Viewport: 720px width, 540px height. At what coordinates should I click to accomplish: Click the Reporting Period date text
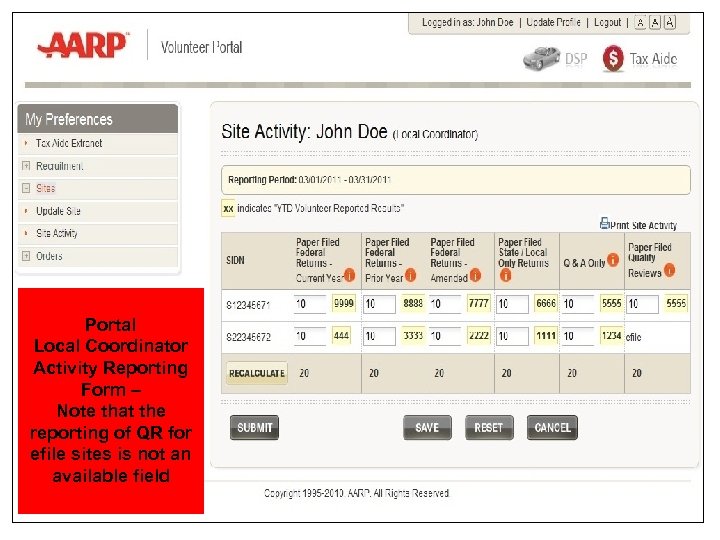(344, 180)
